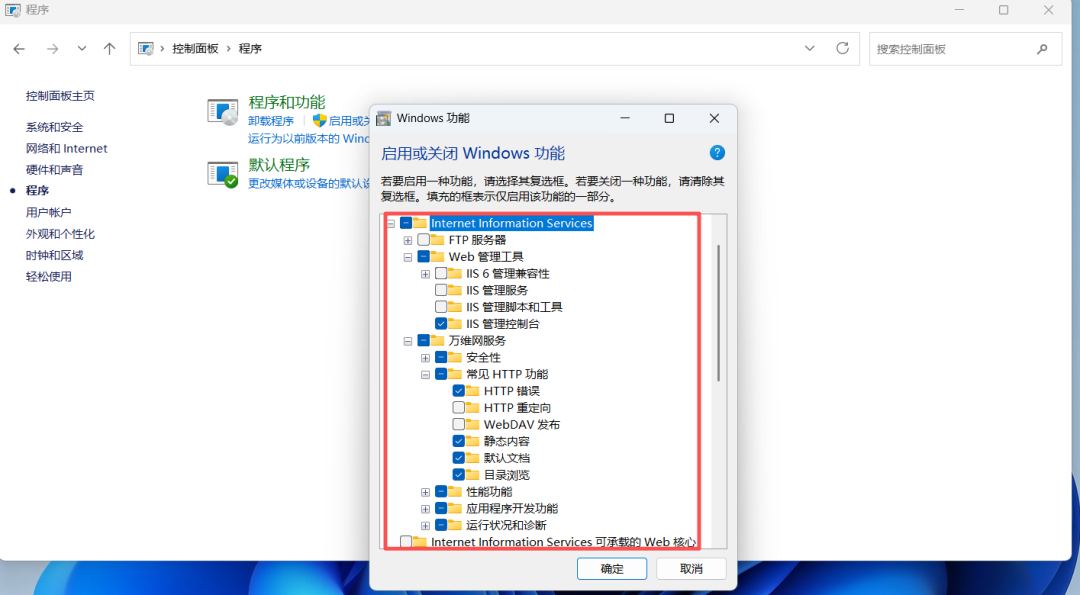Open 用户帐户 category
This screenshot has height=595, width=1080.
point(48,212)
